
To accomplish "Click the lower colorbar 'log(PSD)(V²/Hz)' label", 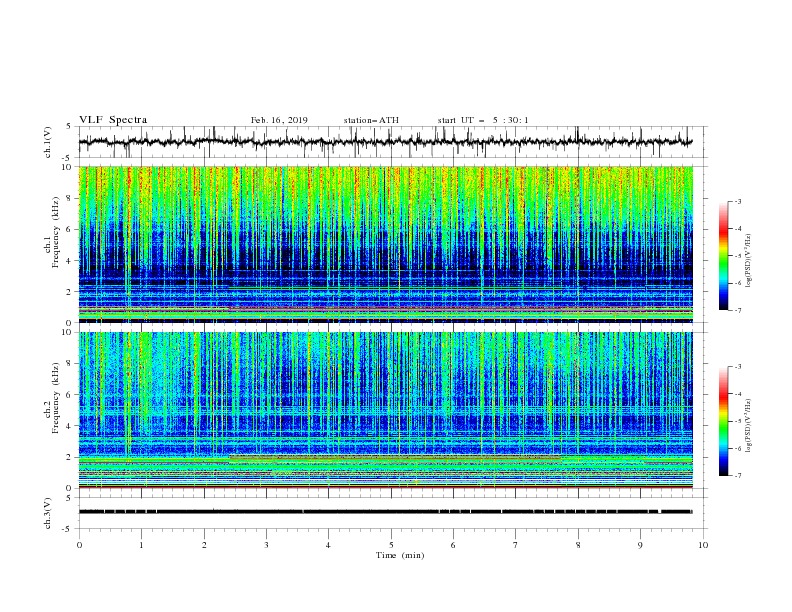I will click(x=749, y=427).
